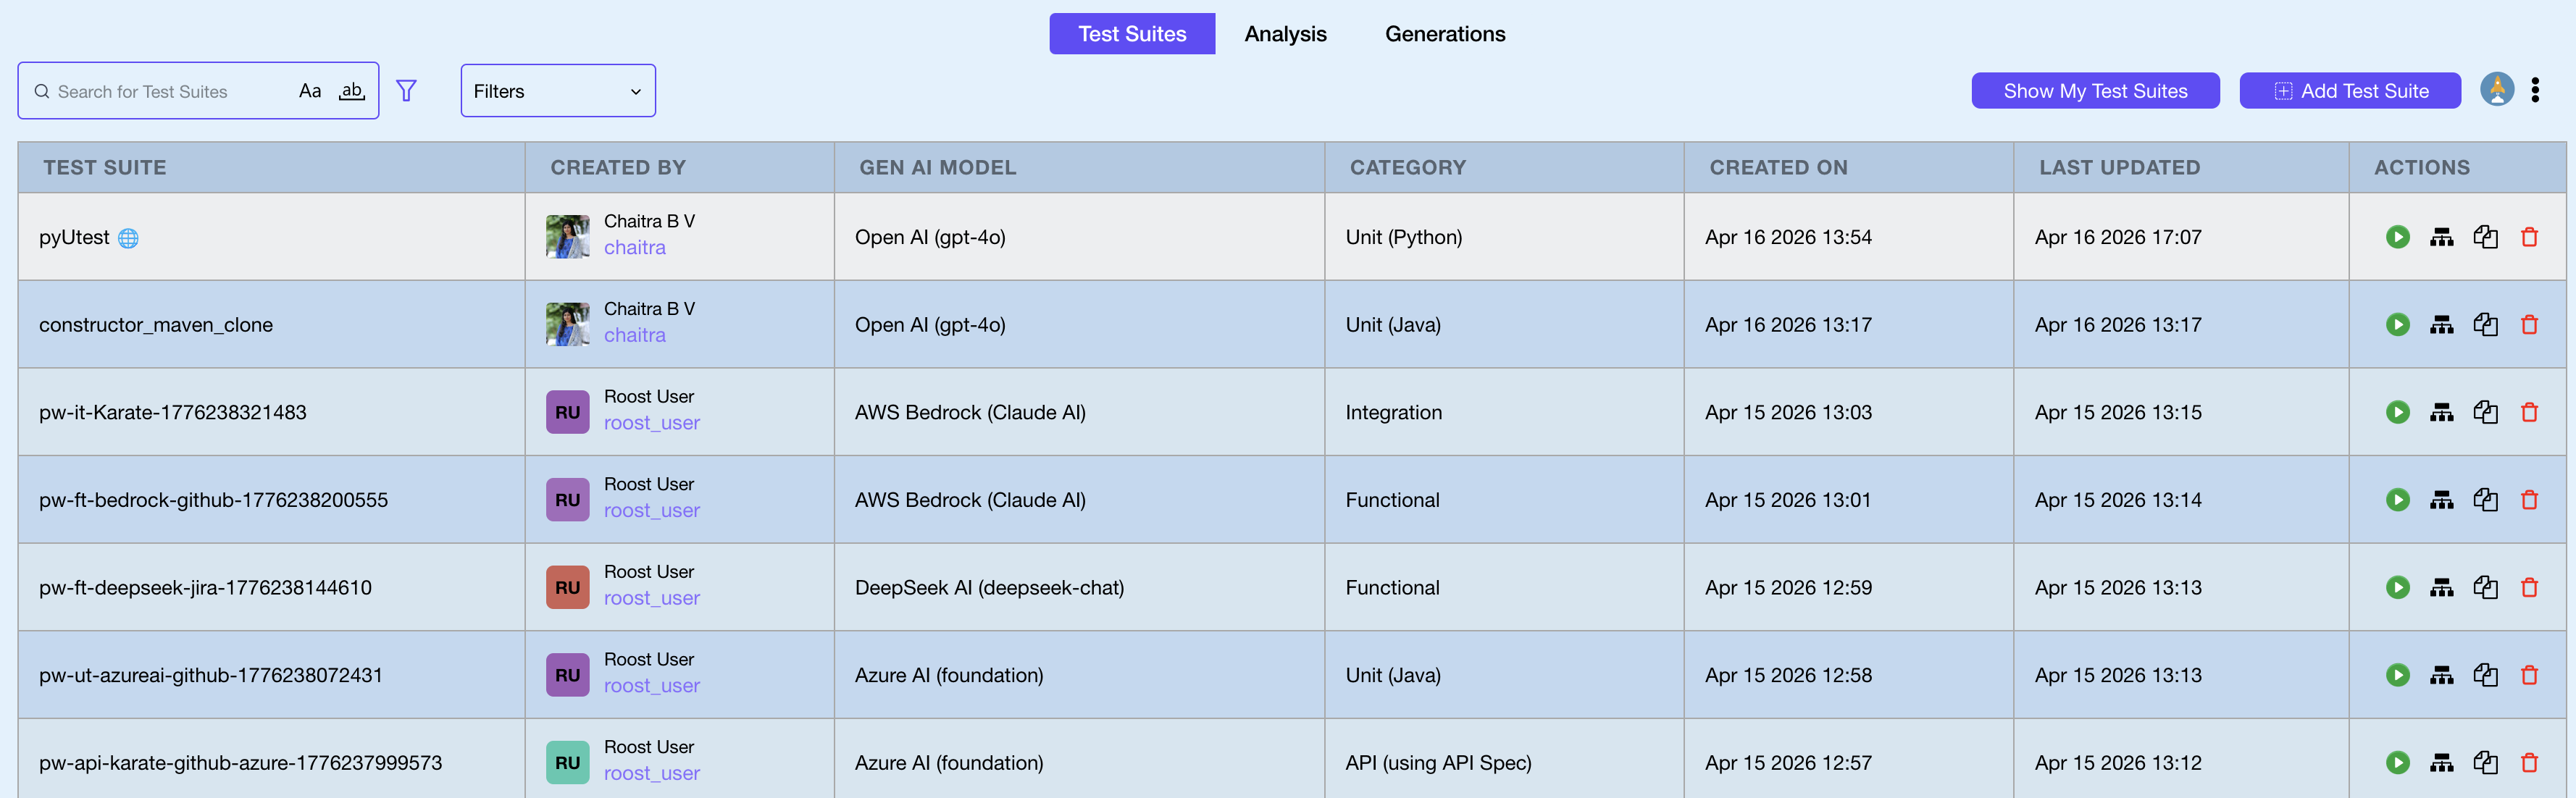Viewport: 2576px width, 798px height.
Task: Click the Search for Test Suites field
Action: tap(165, 92)
